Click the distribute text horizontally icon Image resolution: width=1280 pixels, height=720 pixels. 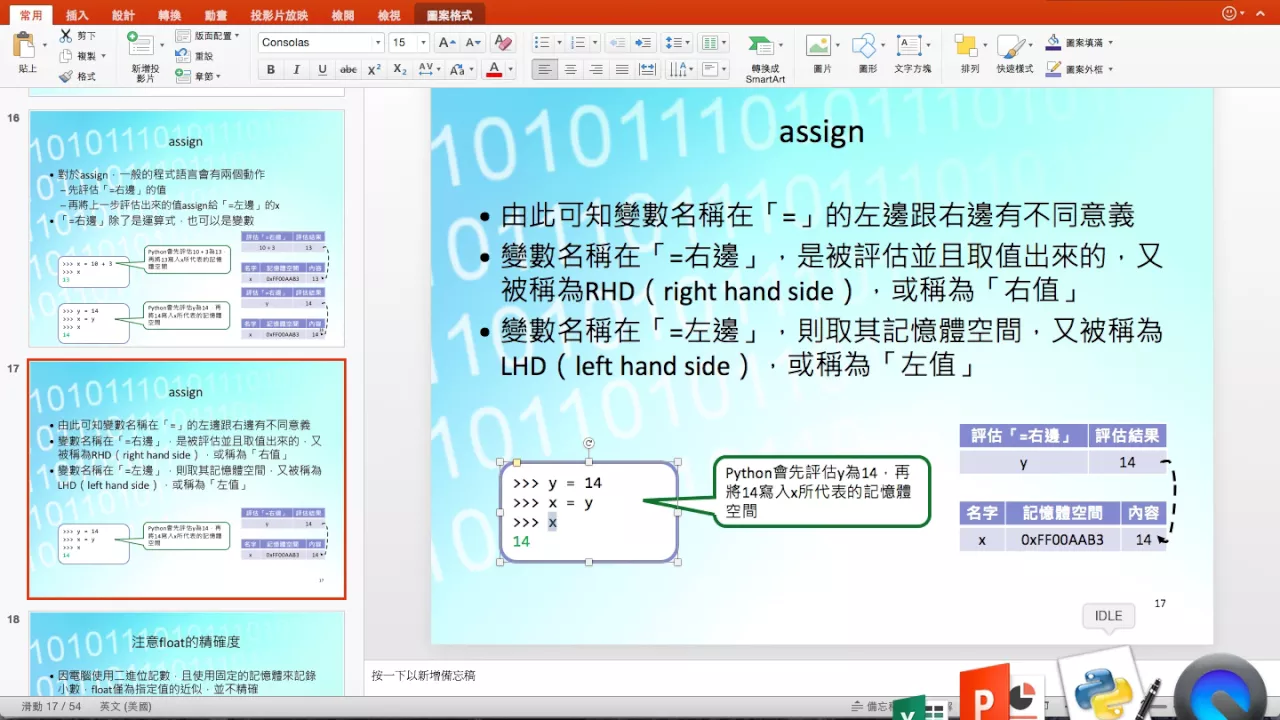click(x=647, y=69)
